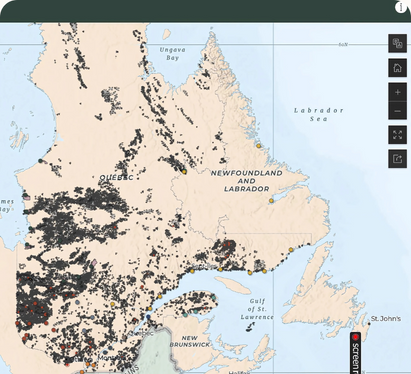Image resolution: width=411 pixels, height=374 pixels.
Task: Click the Gulf of St. Lawrence label
Action: pos(257,309)
